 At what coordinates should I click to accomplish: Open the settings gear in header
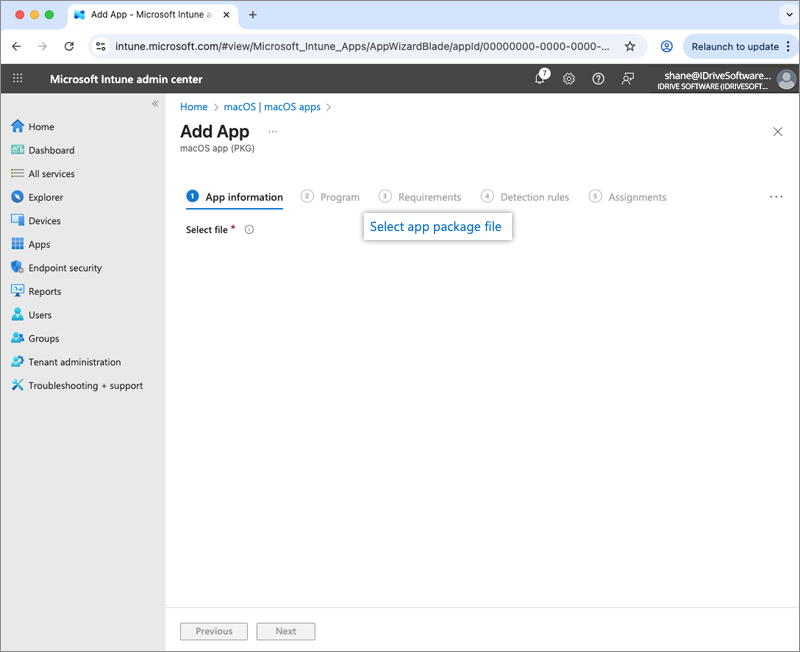tap(569, 79)
